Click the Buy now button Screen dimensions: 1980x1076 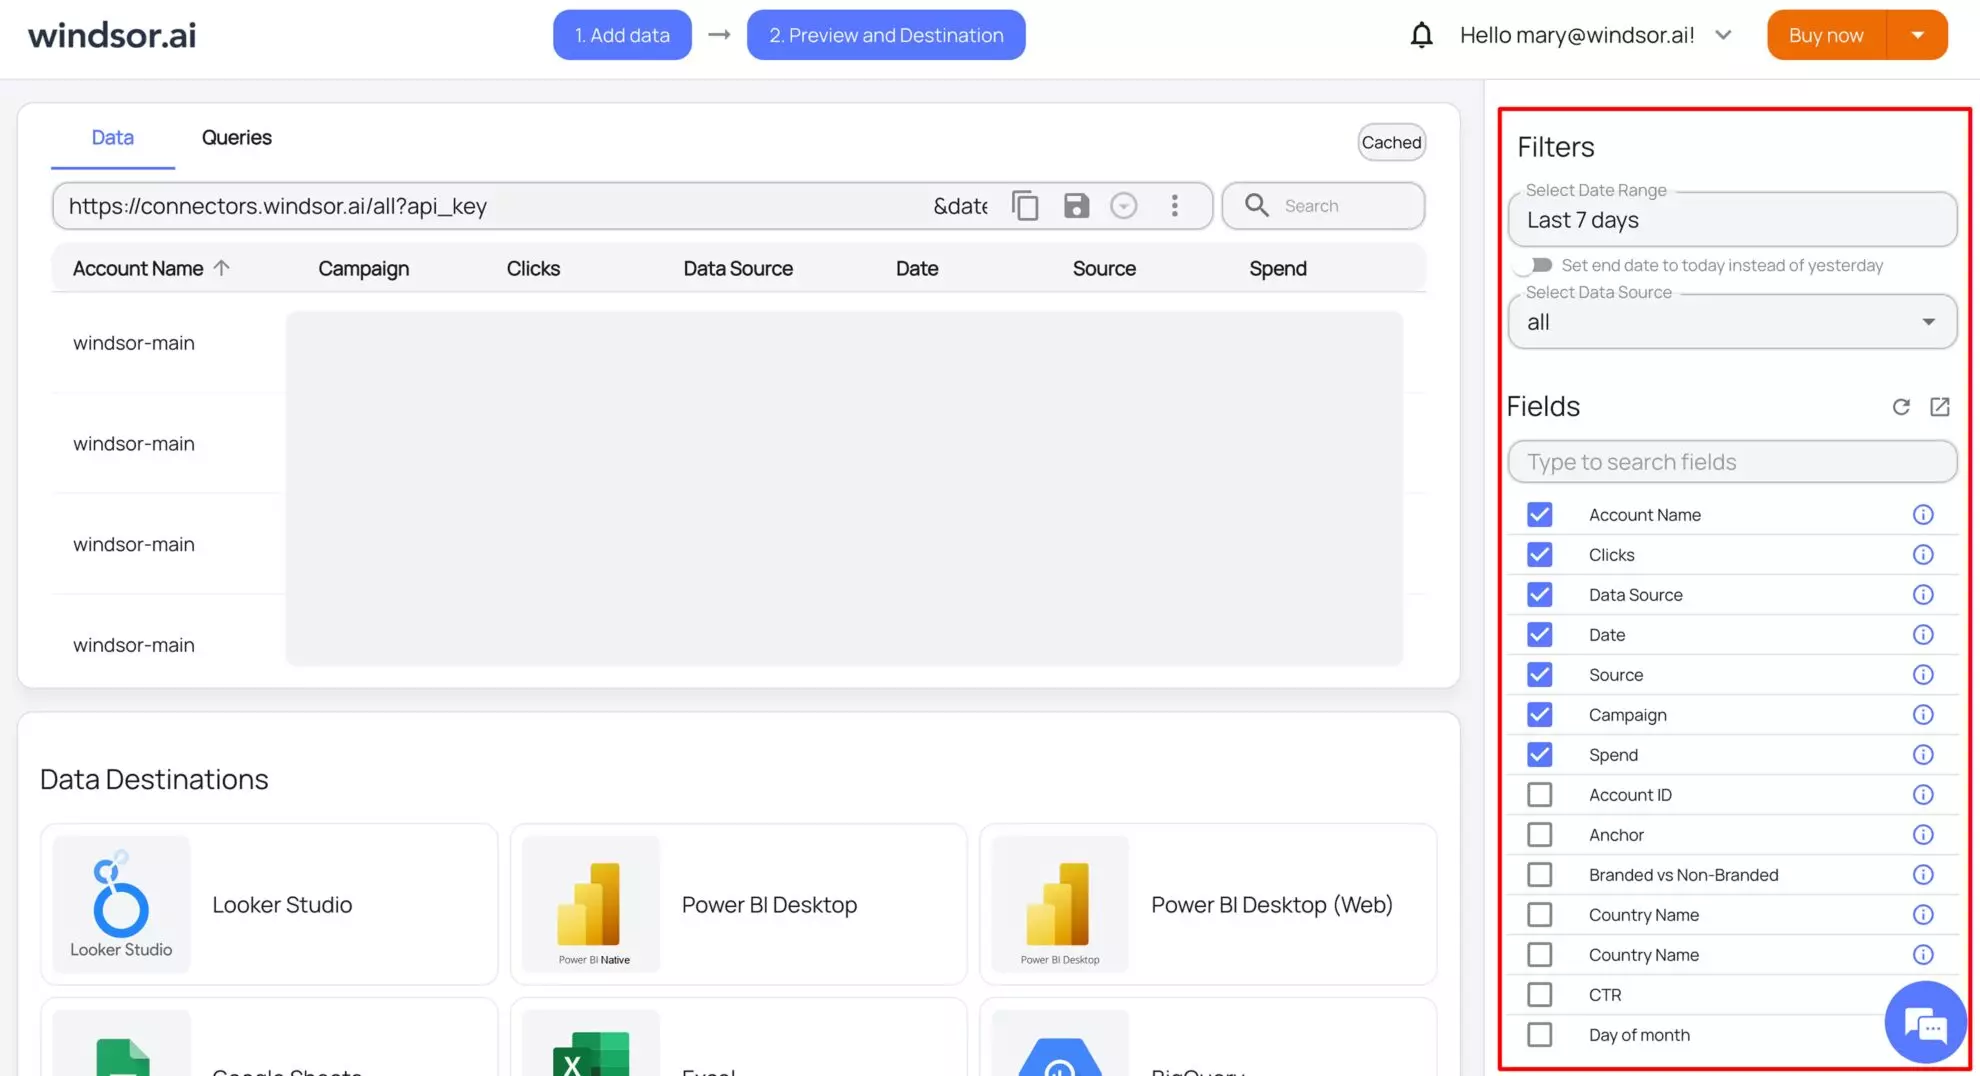[1826, 35]
